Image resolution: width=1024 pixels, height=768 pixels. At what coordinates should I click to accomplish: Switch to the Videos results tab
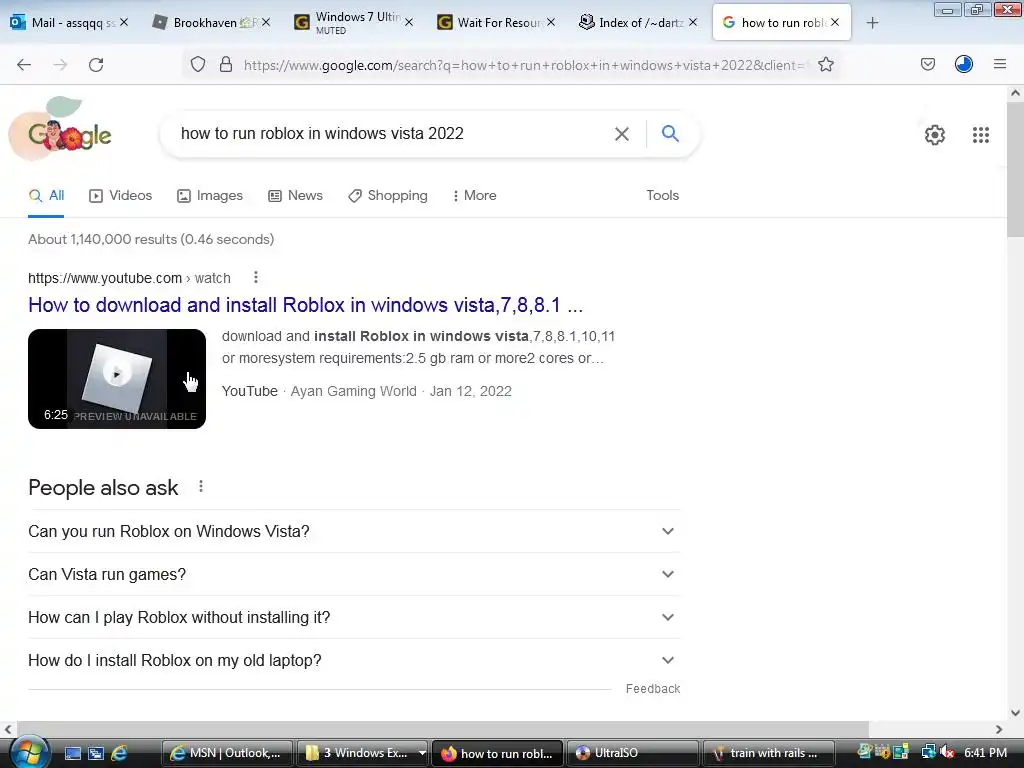point(121,195)
